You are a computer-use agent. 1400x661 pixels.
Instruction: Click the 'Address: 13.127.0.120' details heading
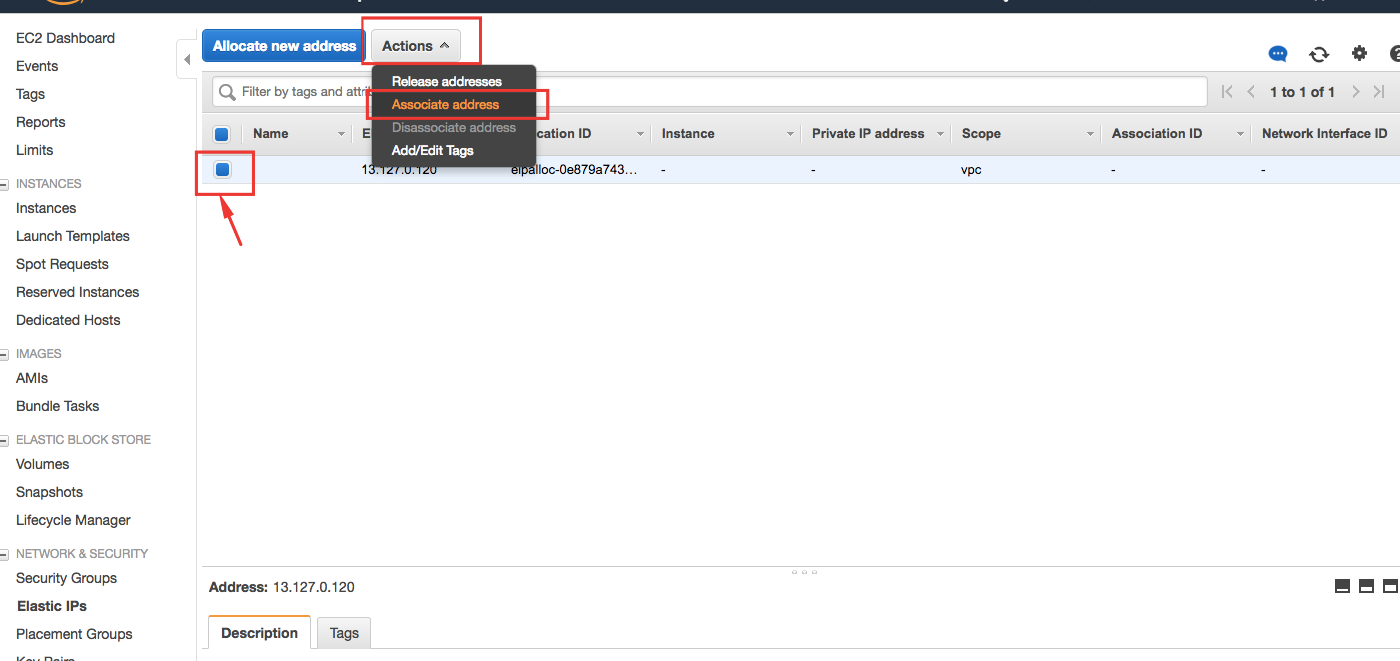point(282,587)
